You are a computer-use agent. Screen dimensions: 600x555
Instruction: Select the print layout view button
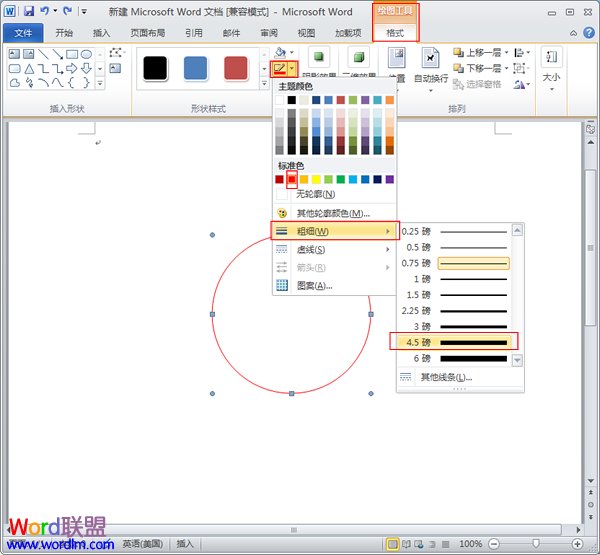point(393,544)
